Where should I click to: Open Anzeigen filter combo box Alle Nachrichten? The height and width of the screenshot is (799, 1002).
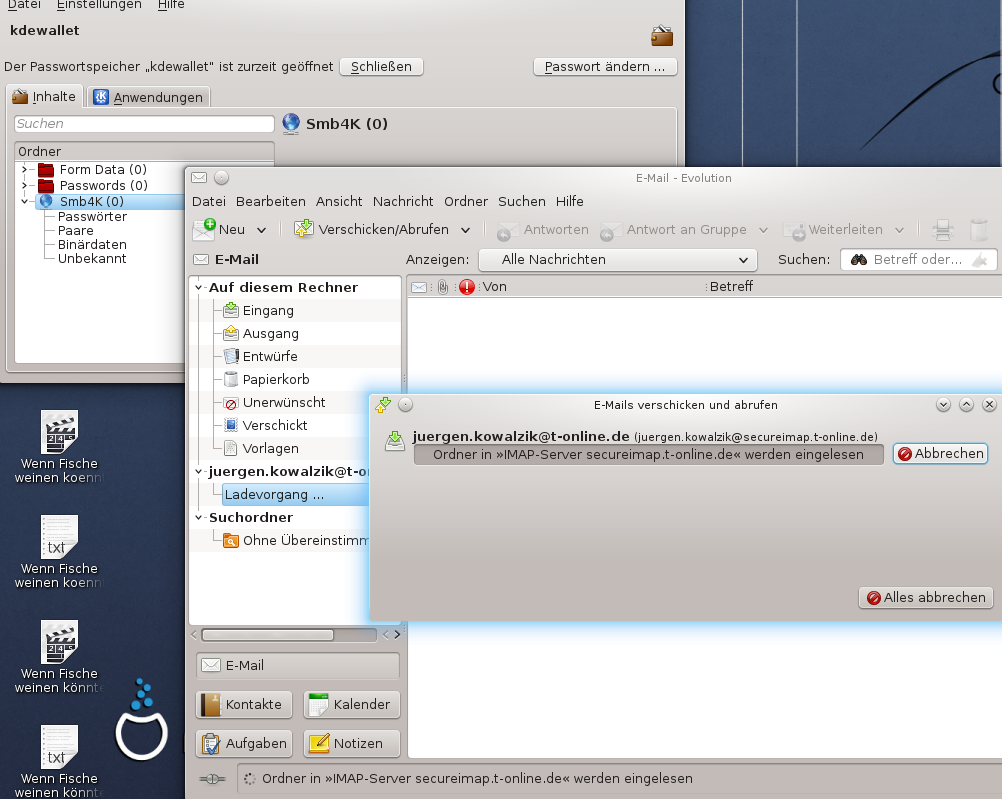point(617,260)
